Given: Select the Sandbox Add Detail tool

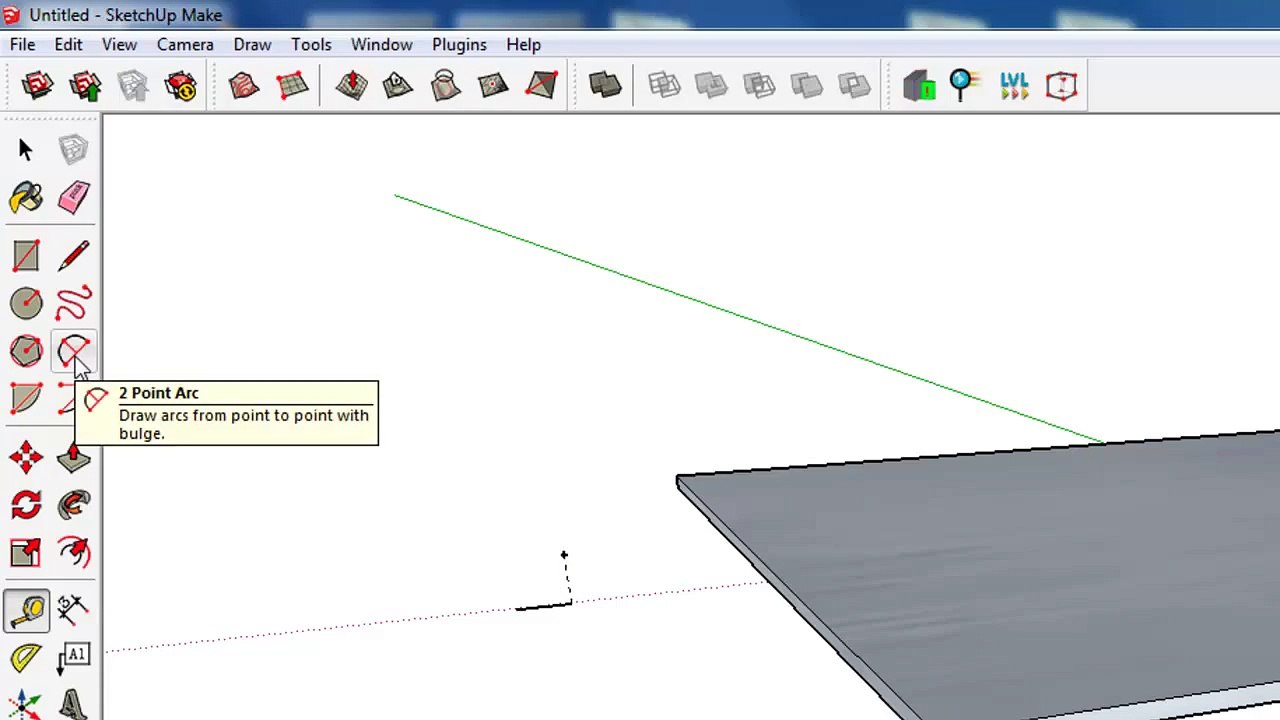Looking at the screenshot, I should (493, 86).
